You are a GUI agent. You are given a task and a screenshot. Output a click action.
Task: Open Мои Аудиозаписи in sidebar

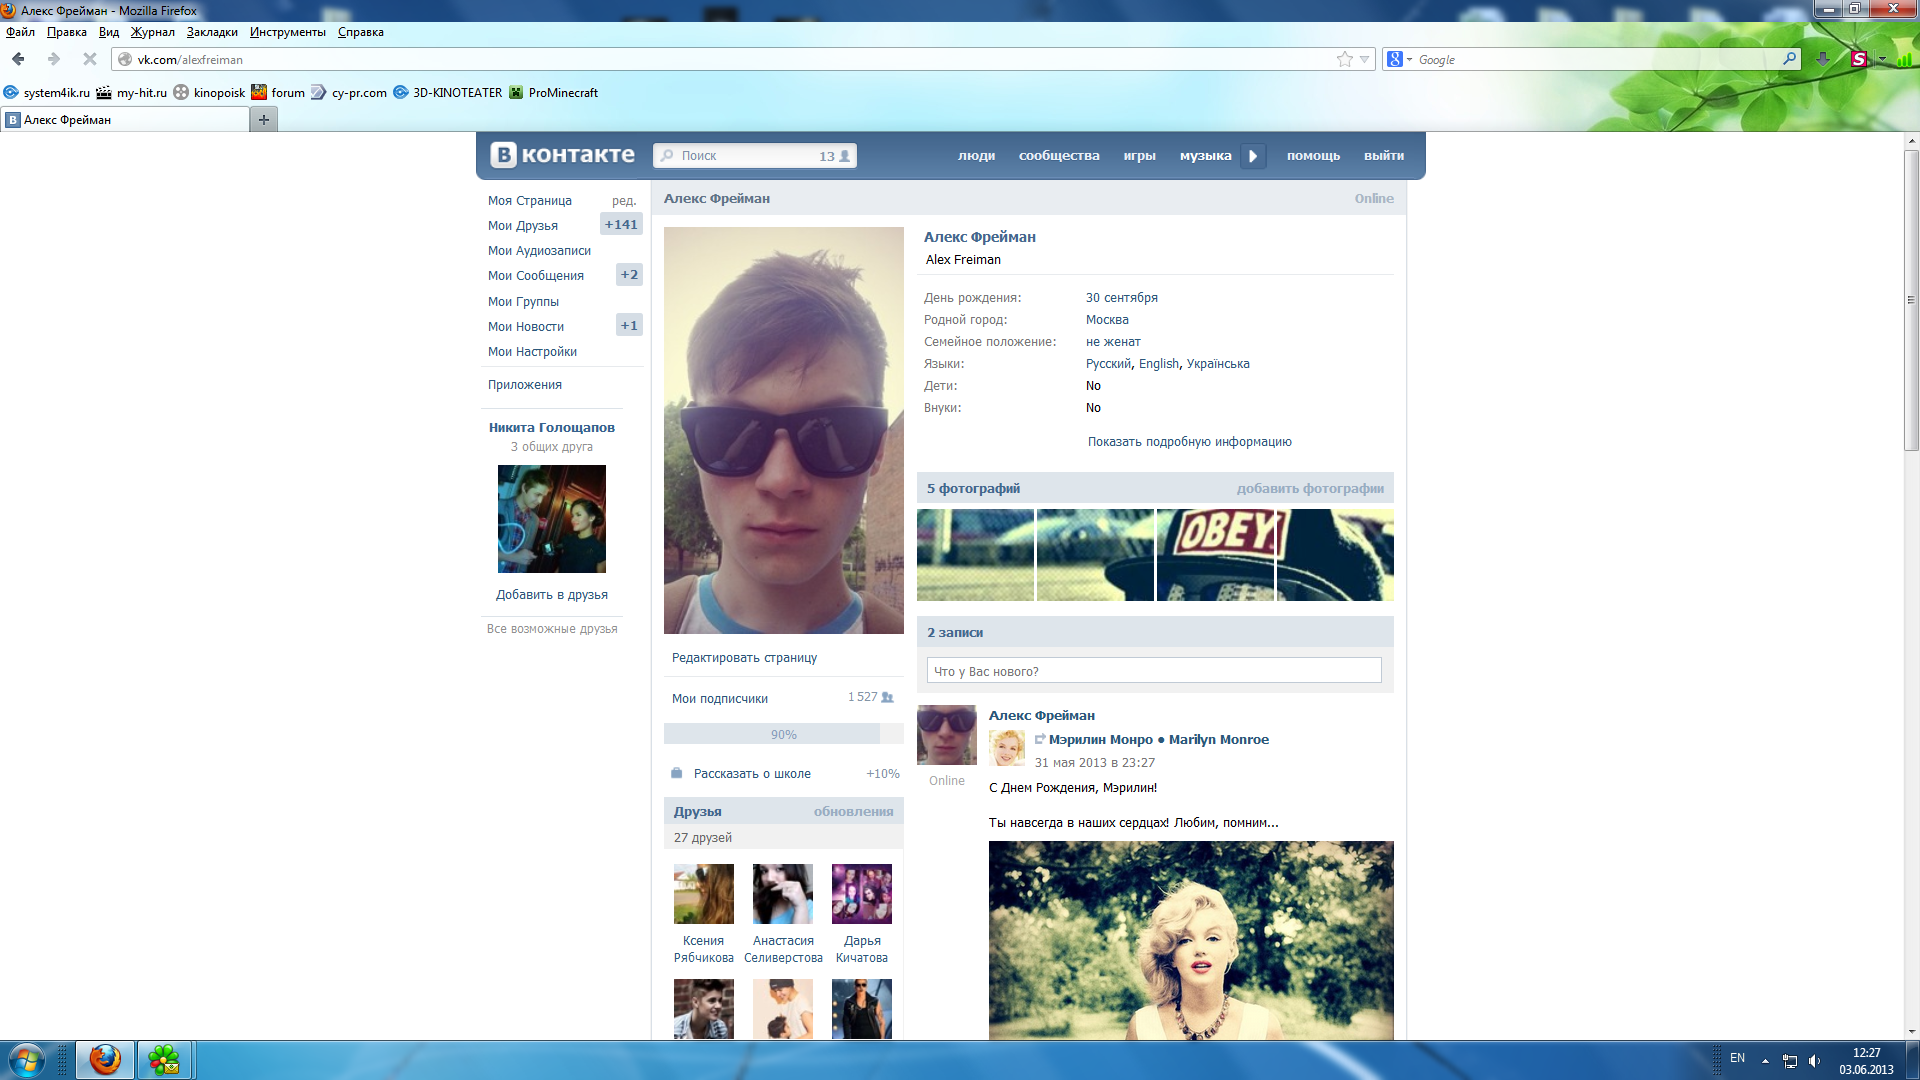[539, 251]
